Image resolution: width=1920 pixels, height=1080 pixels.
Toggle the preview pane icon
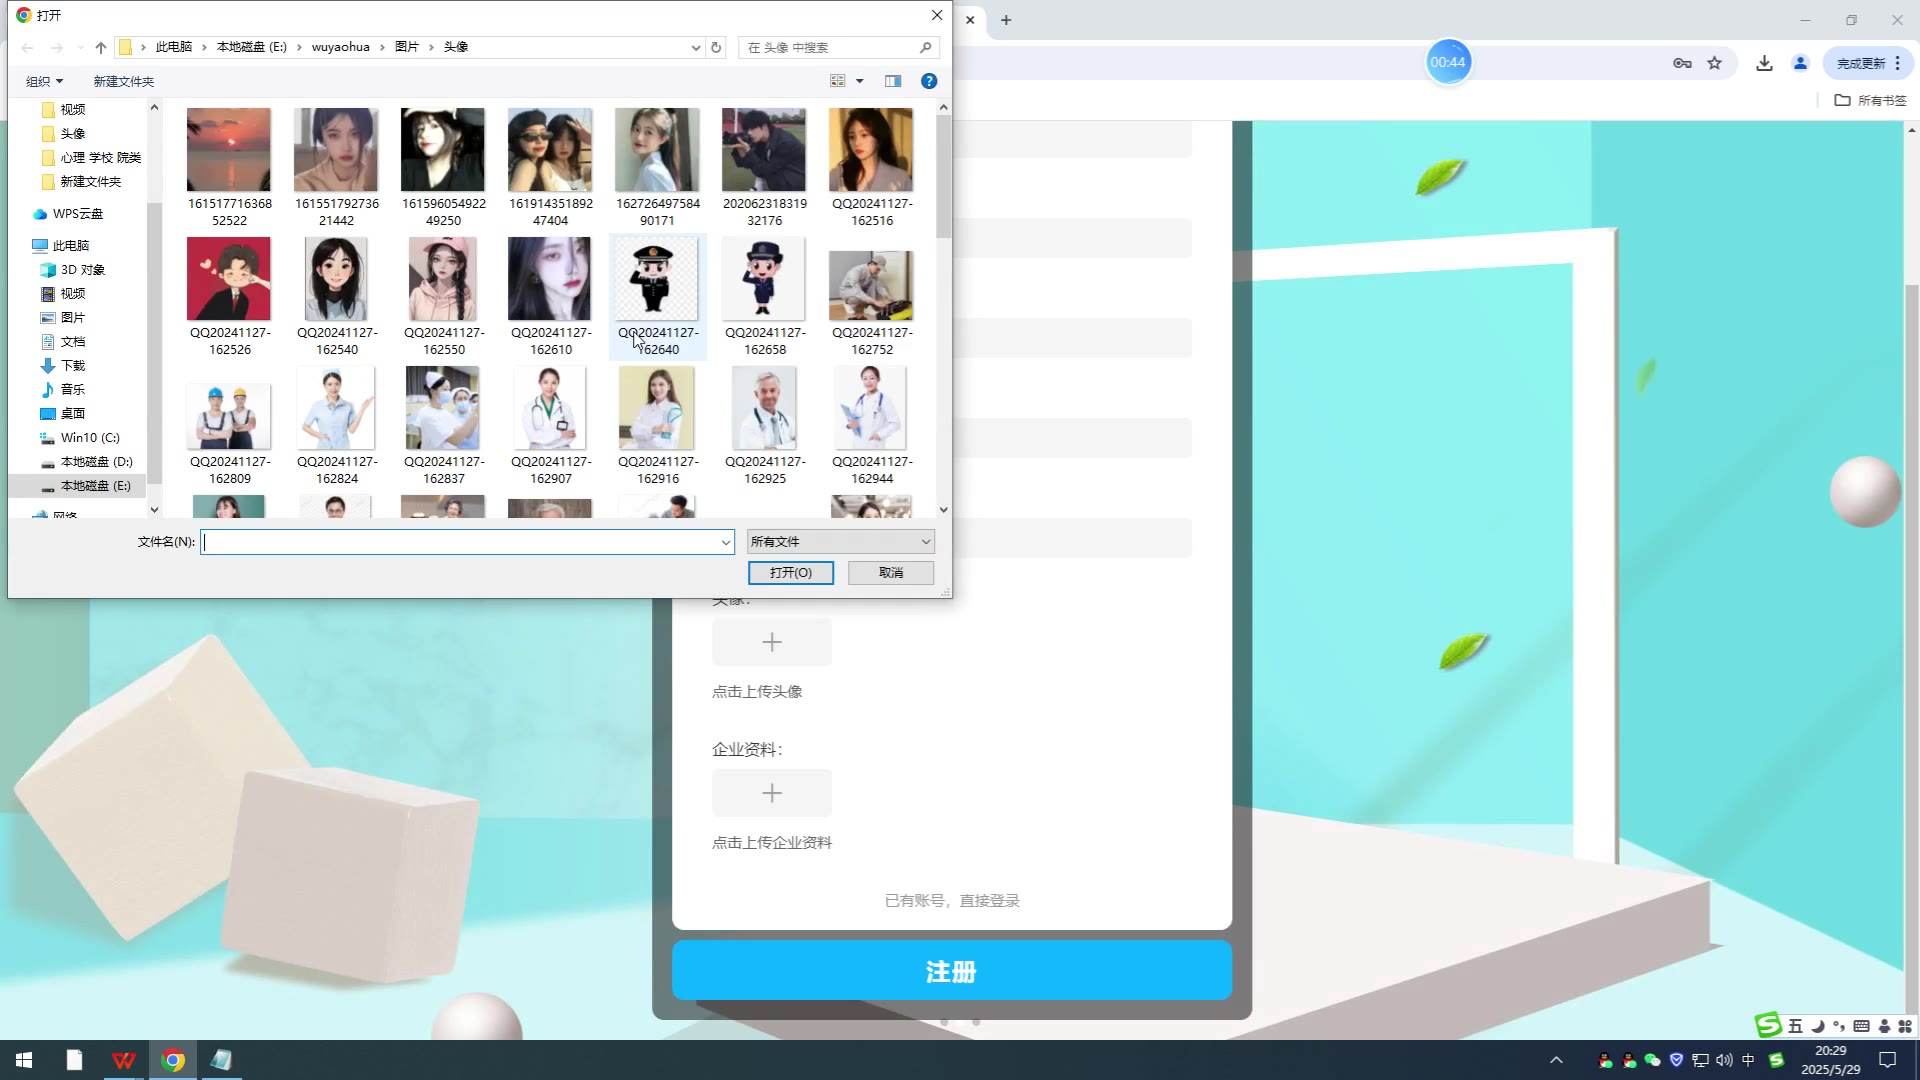[x=893, y=81]
